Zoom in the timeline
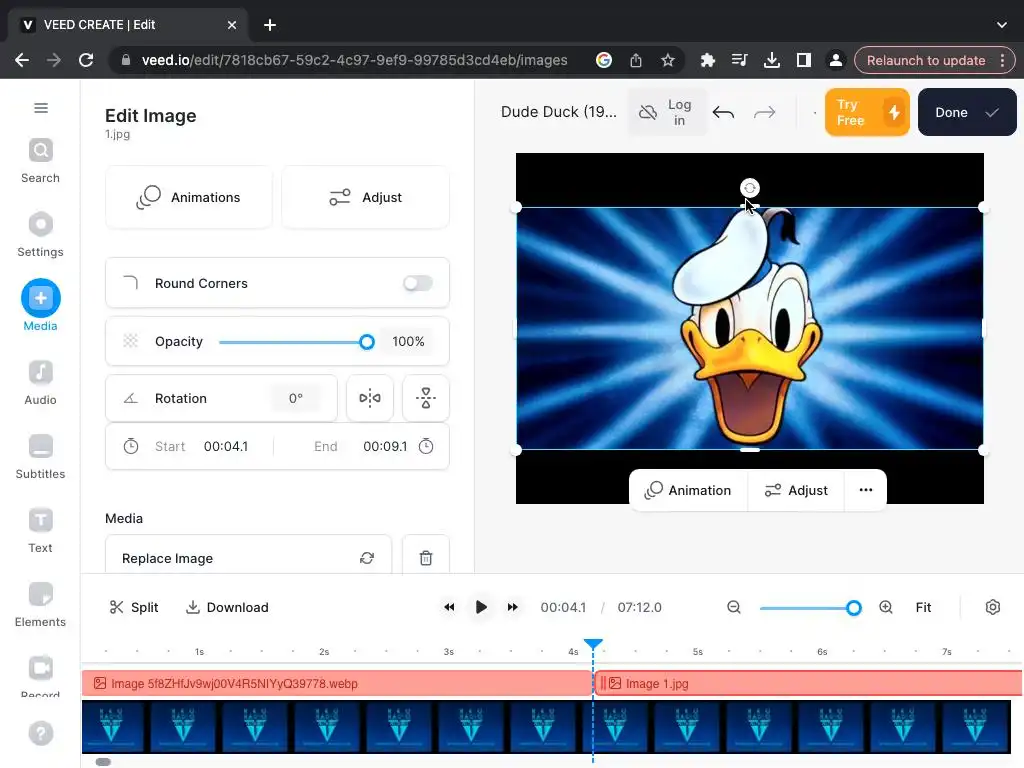 click(886, 607)
